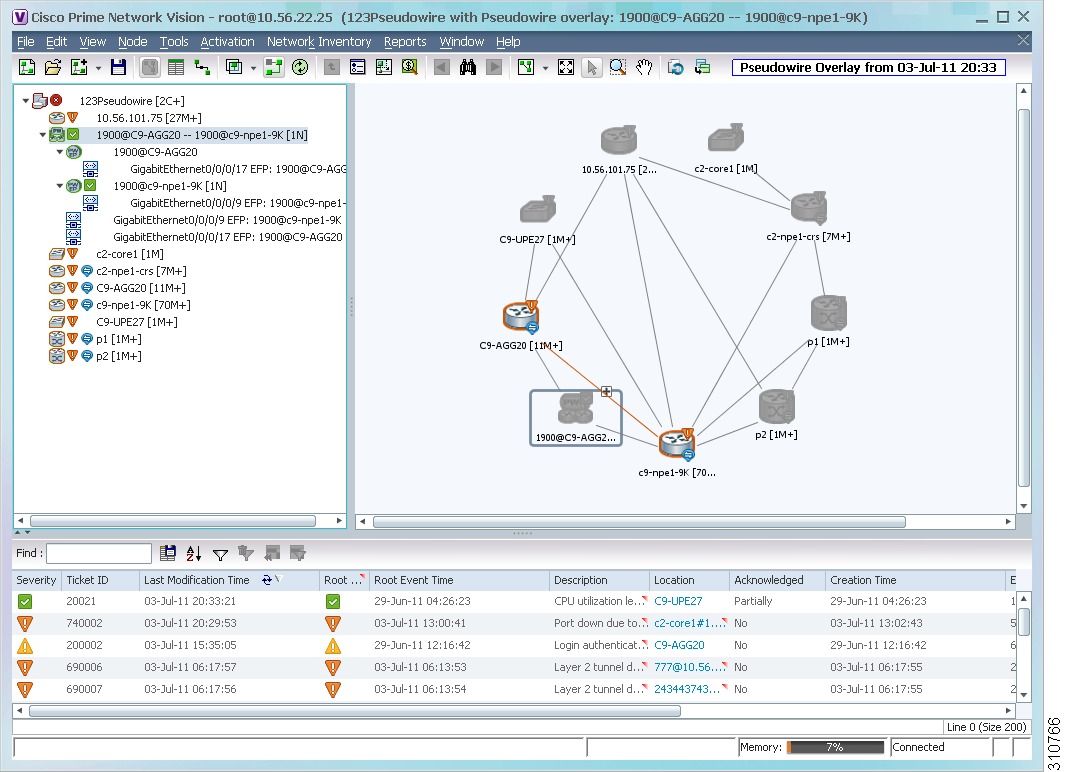Collapse the 1900@c9-npe1-9K [1N] subtree arrow
The width and height of the screenshot is (1065, 772).
tap(60, 186)
